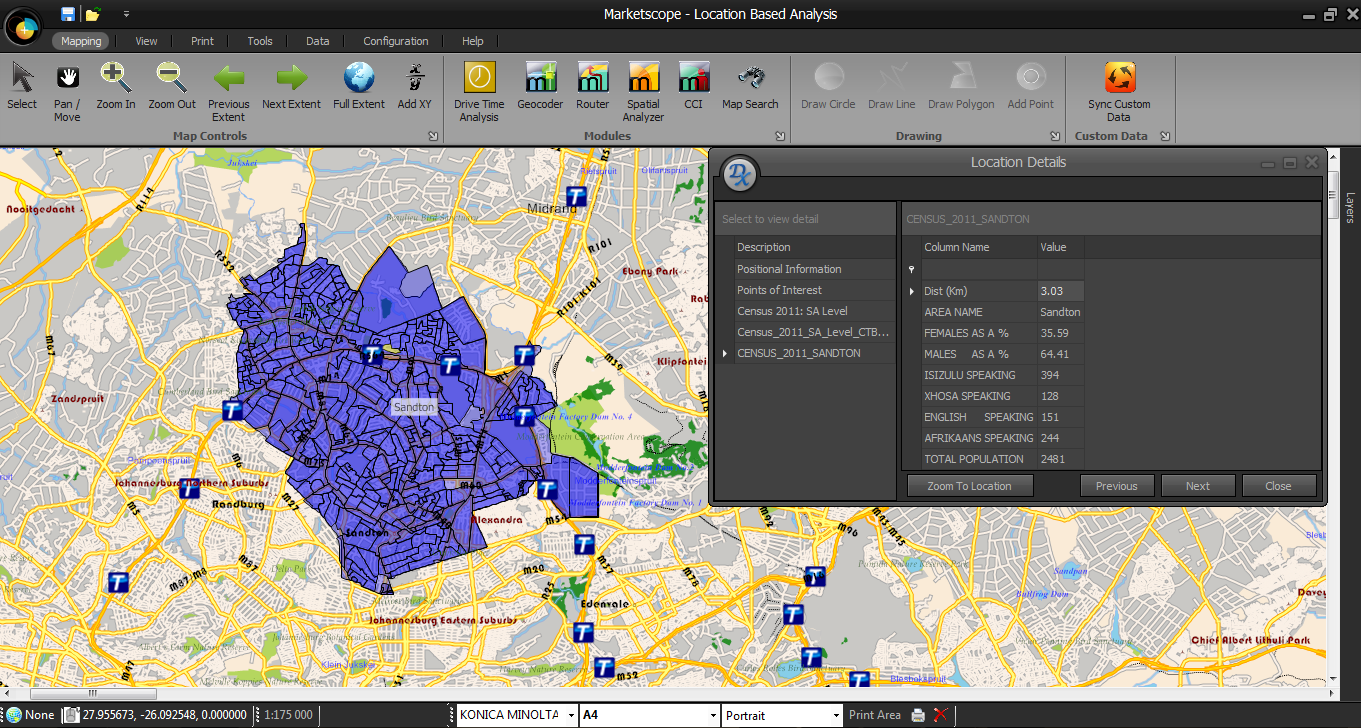Click the 1:175 000 scale in status bar

click(289, 715)
